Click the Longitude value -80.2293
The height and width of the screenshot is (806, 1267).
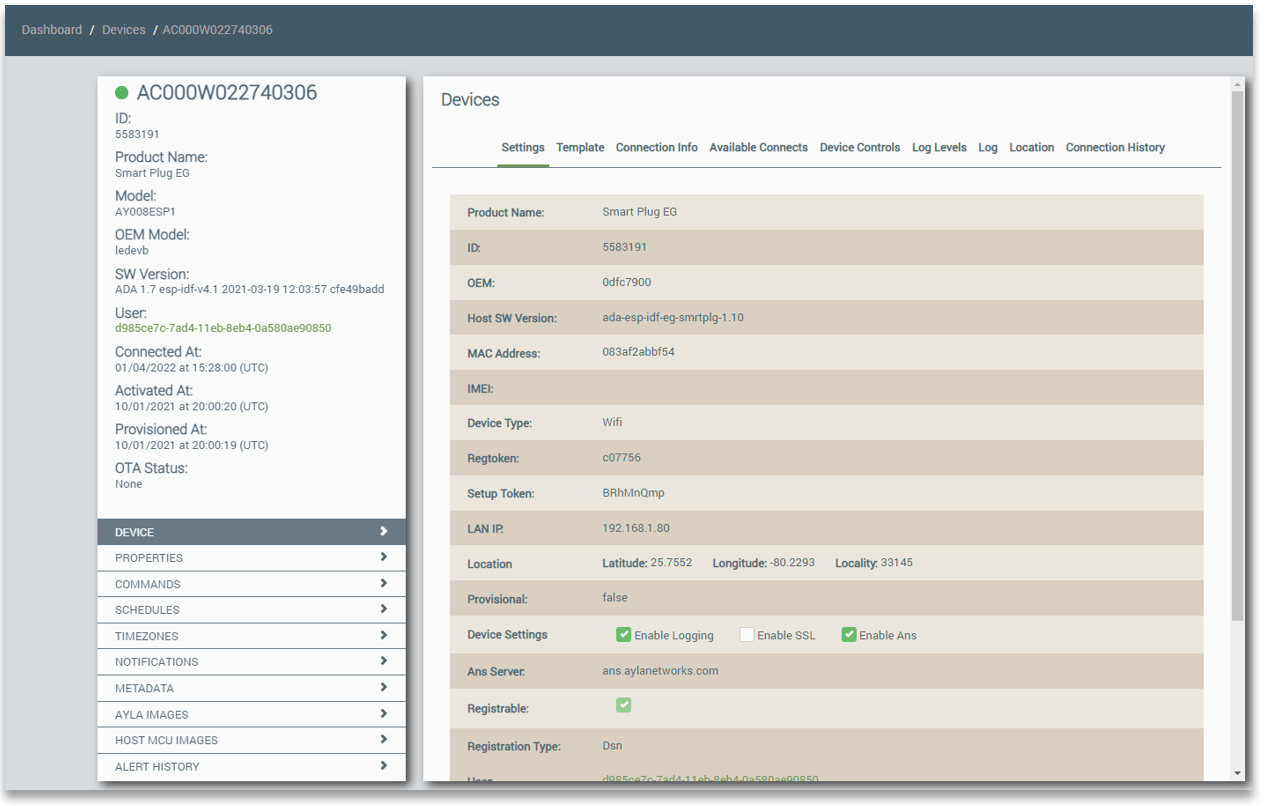pyautogui.click(x=792, y=563)
